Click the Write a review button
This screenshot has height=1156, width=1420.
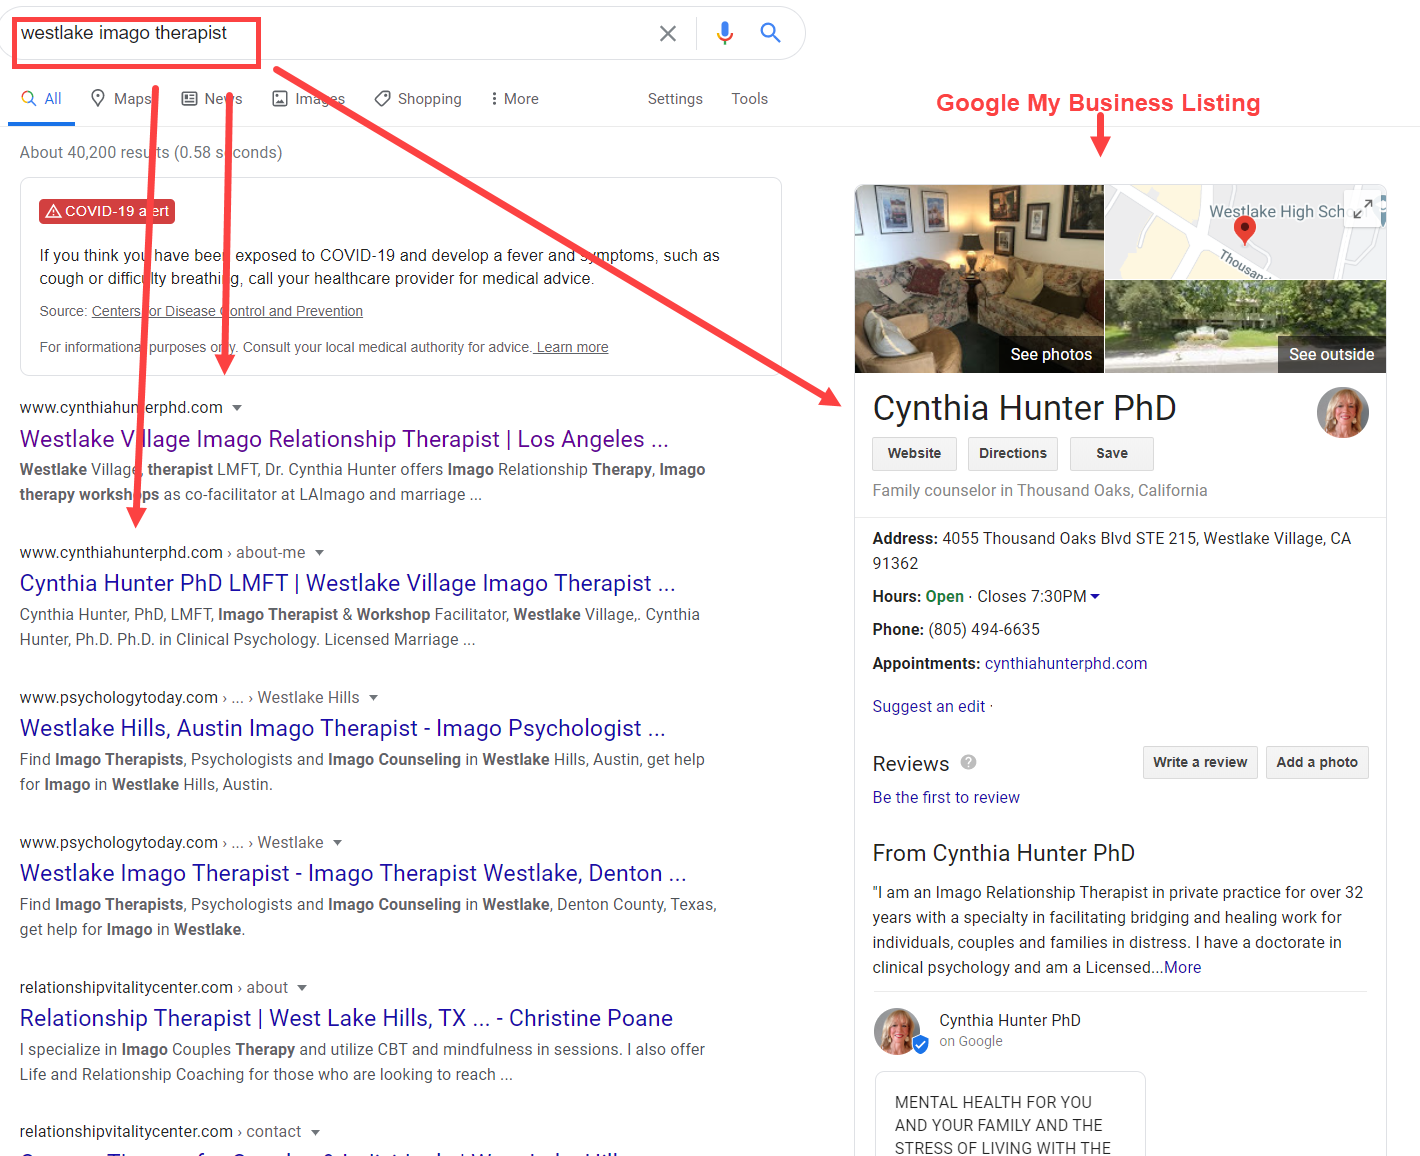(x=1200, y=762)
